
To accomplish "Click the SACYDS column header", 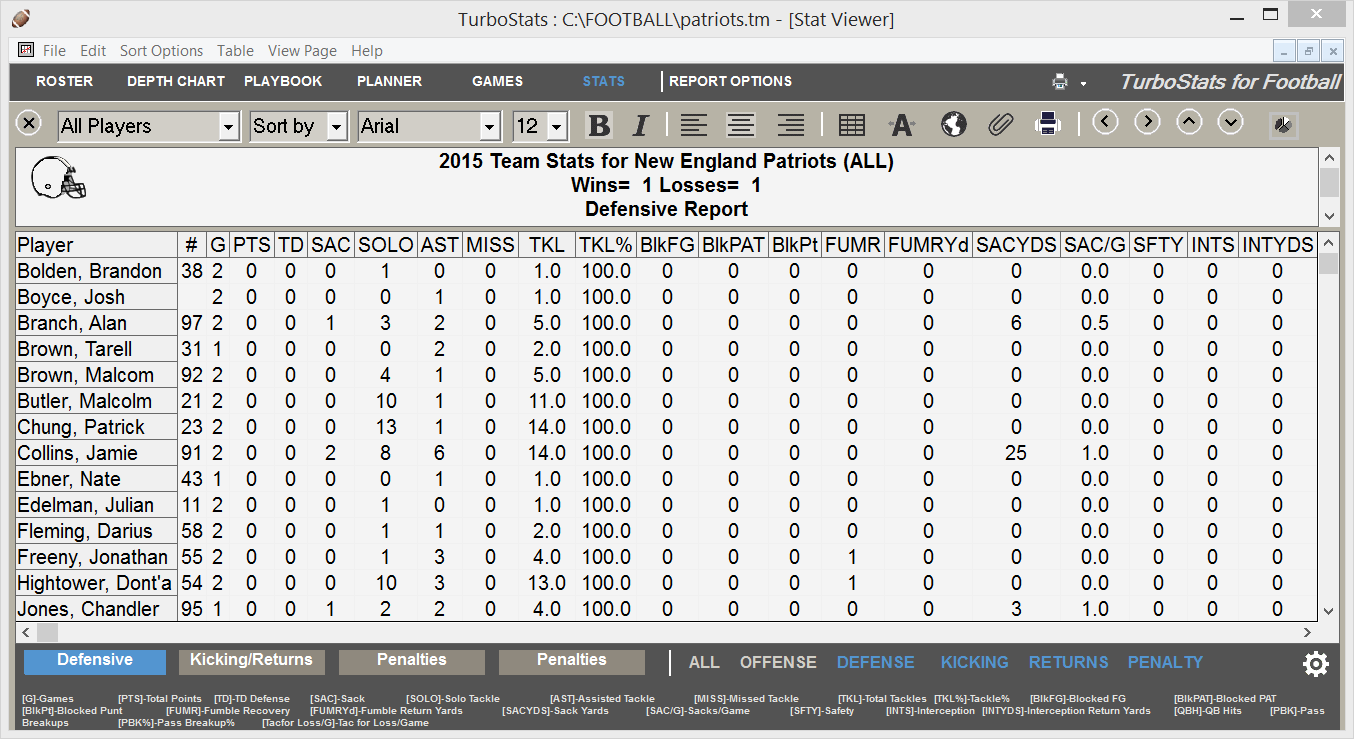I will tap(1016, 245).
